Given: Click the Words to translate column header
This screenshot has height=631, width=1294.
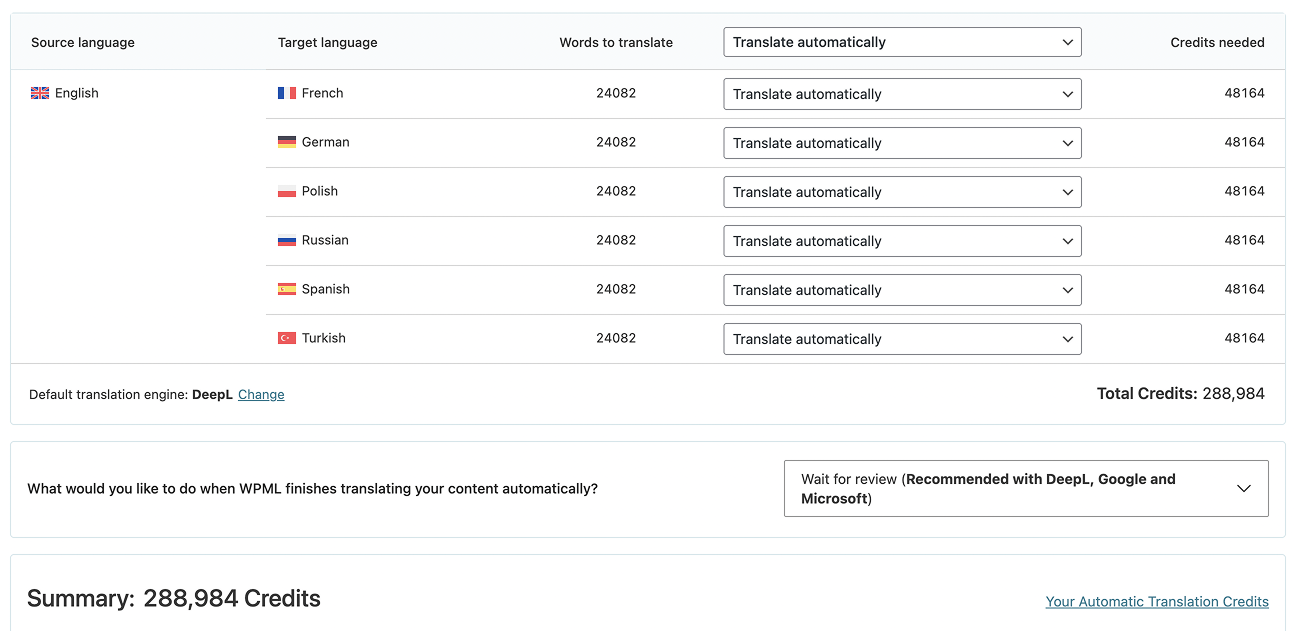Looking at the screenshot, I should click(616, 43).
